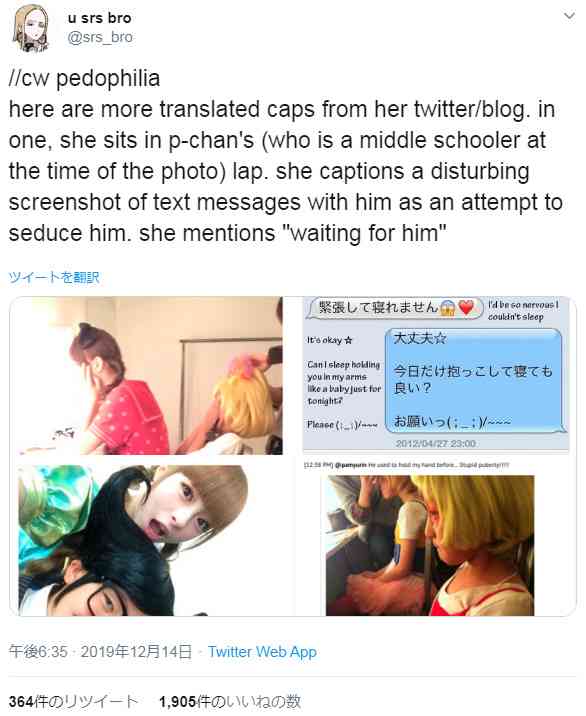586x716 pixels.
Task: Open the bottom-right blonde wig photo
Action: click(430, 545)
